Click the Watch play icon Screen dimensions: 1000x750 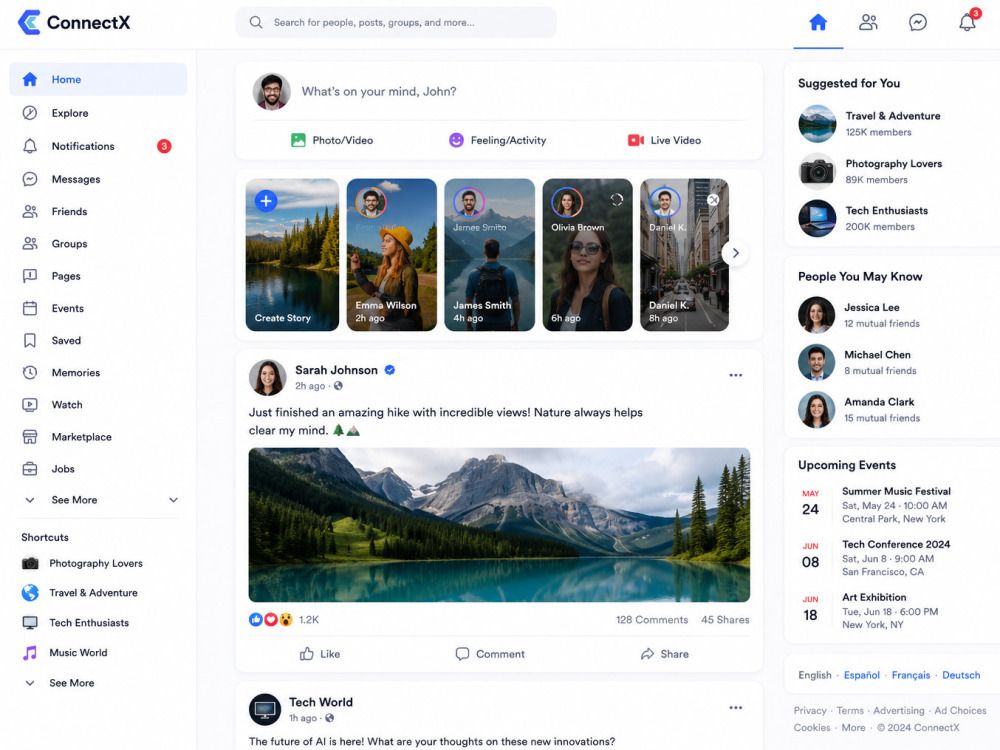tap(30, 404)
